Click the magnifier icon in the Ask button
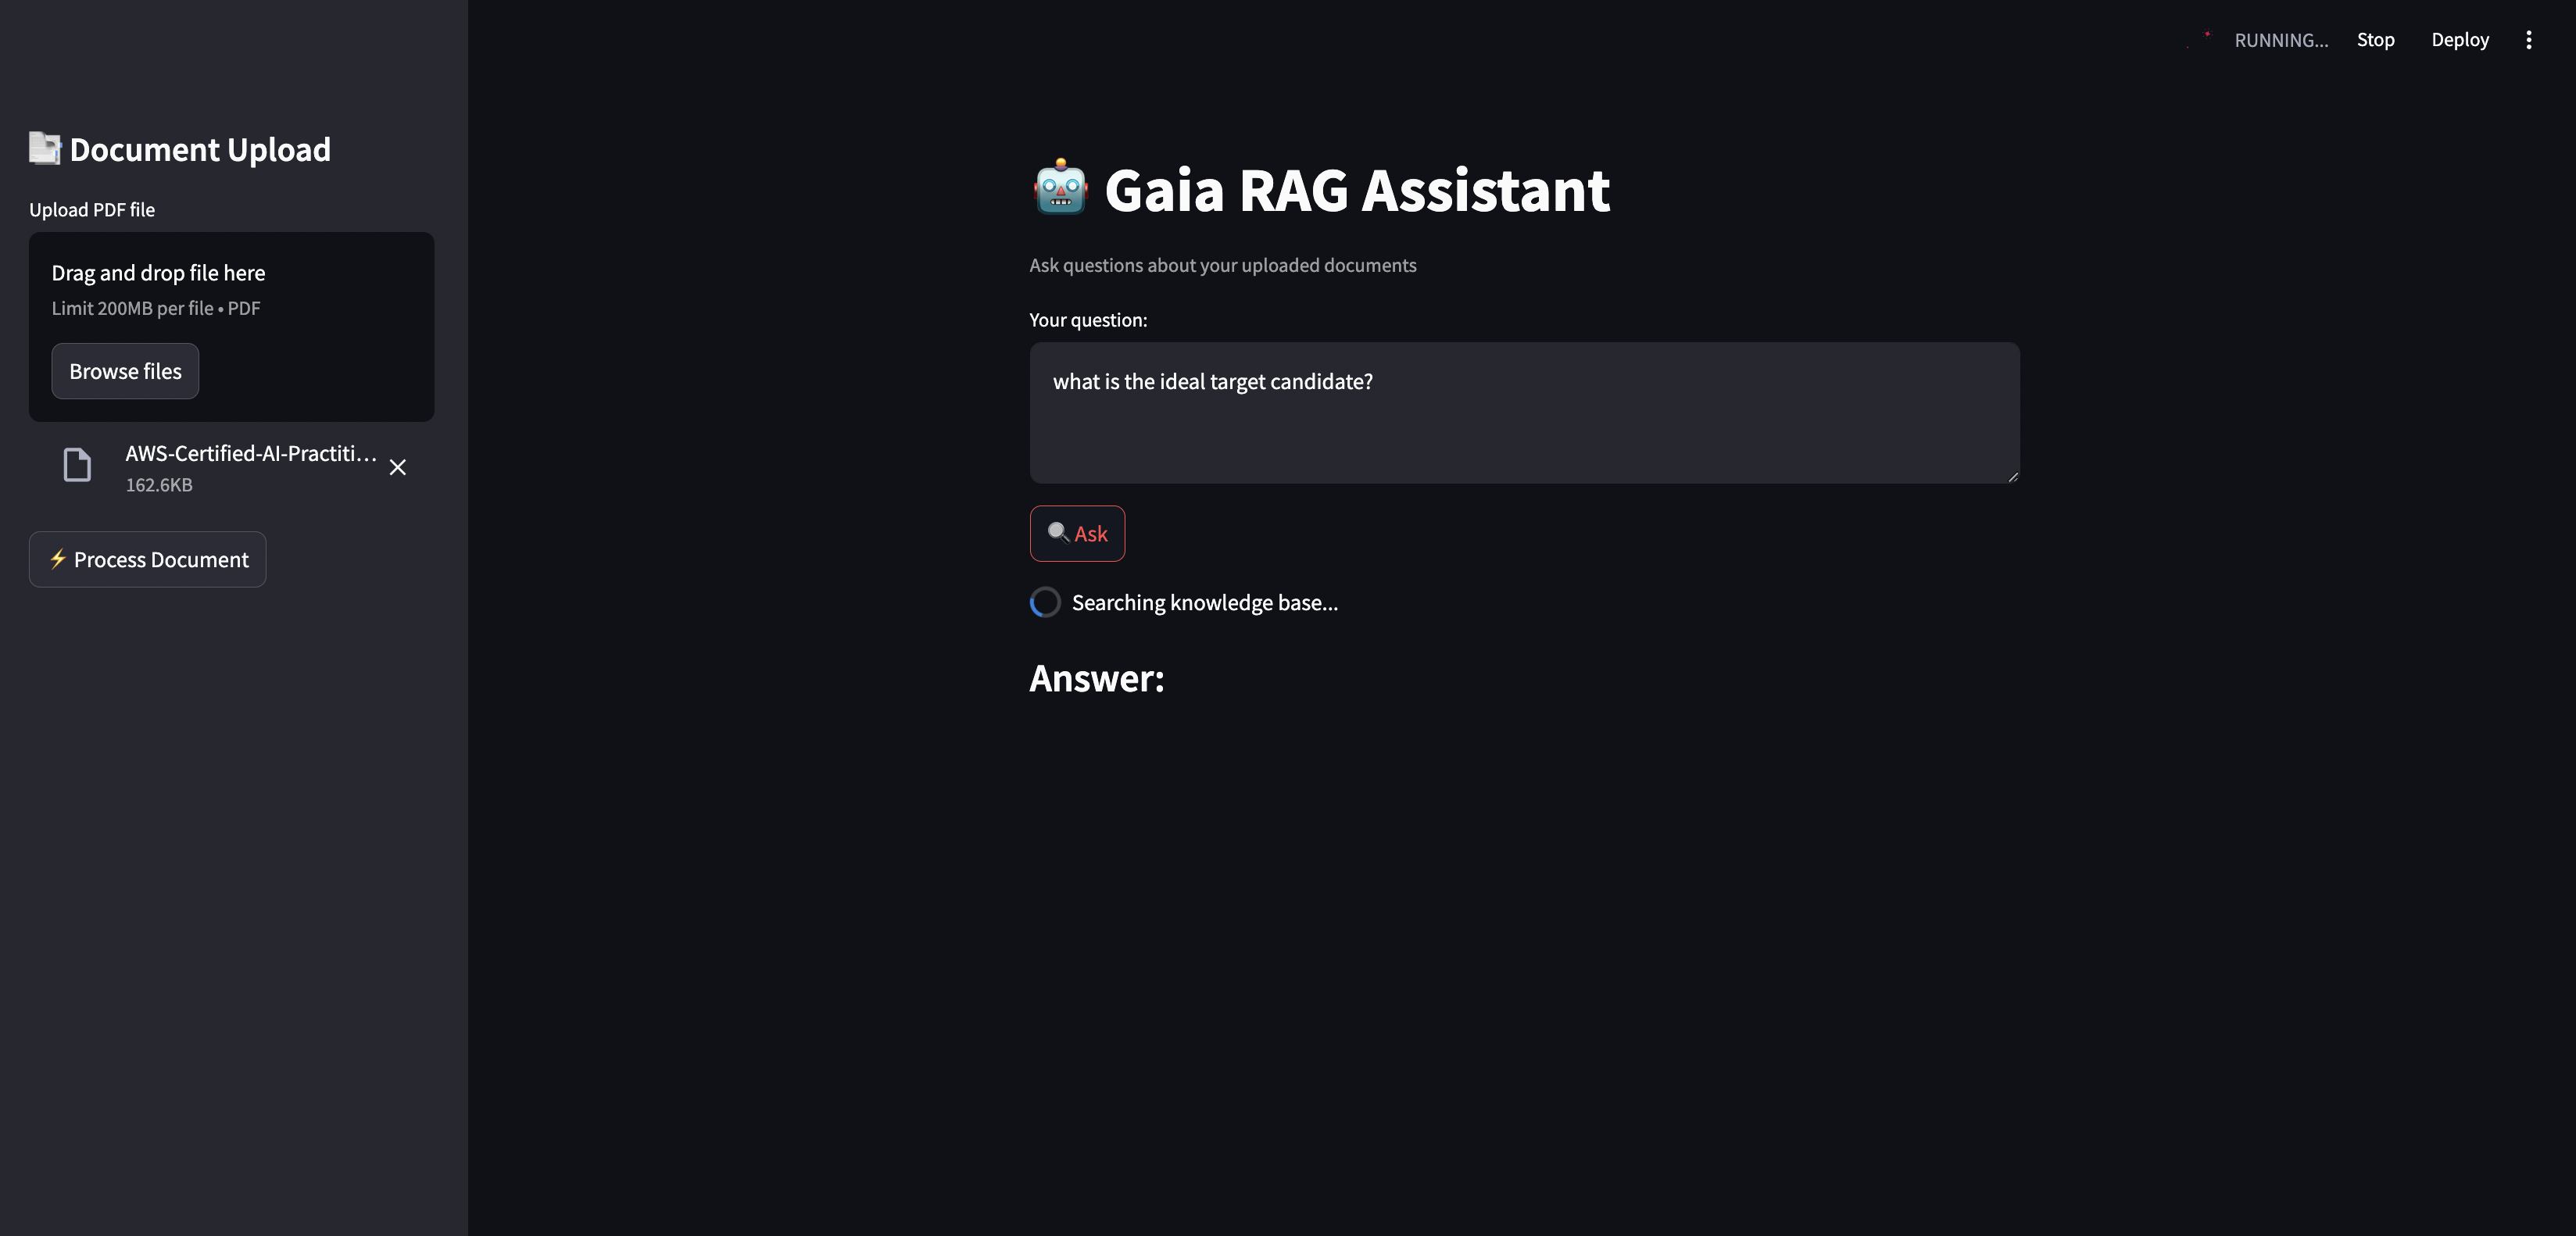The height and width of the screenshot is (1236, 2576). [1058, 532]
